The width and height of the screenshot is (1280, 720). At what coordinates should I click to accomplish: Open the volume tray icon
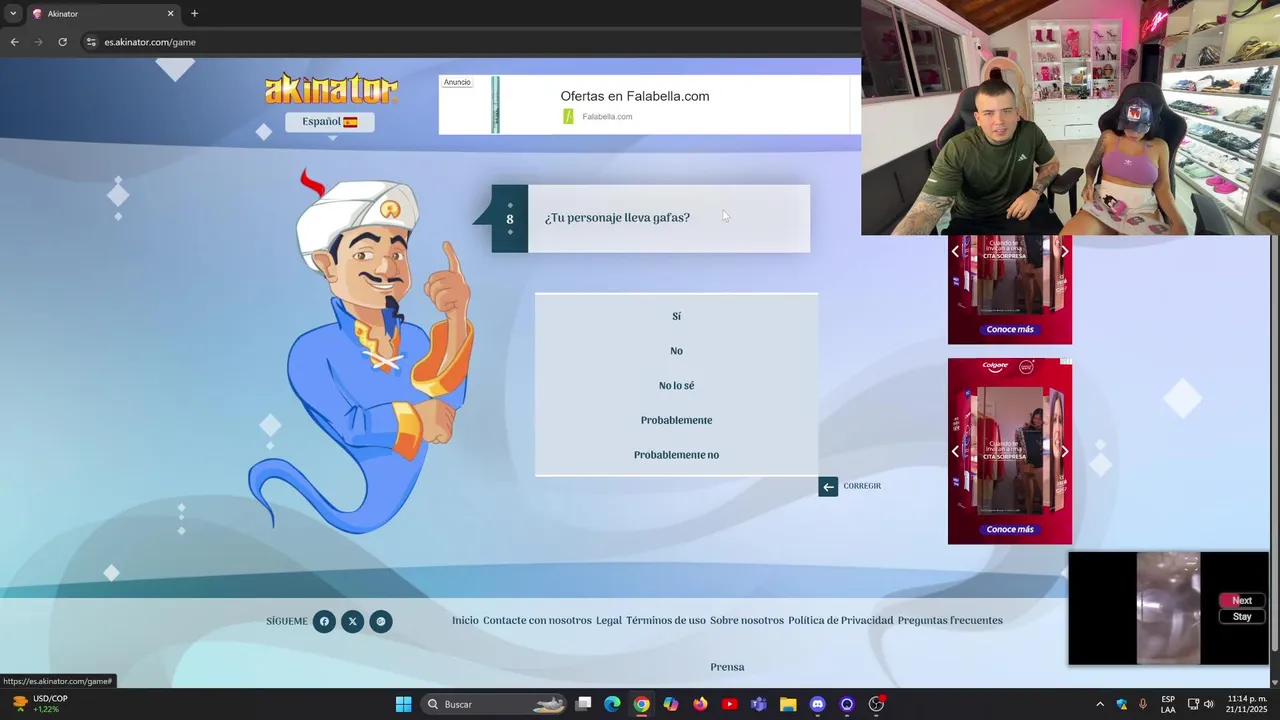point(1211,704)
